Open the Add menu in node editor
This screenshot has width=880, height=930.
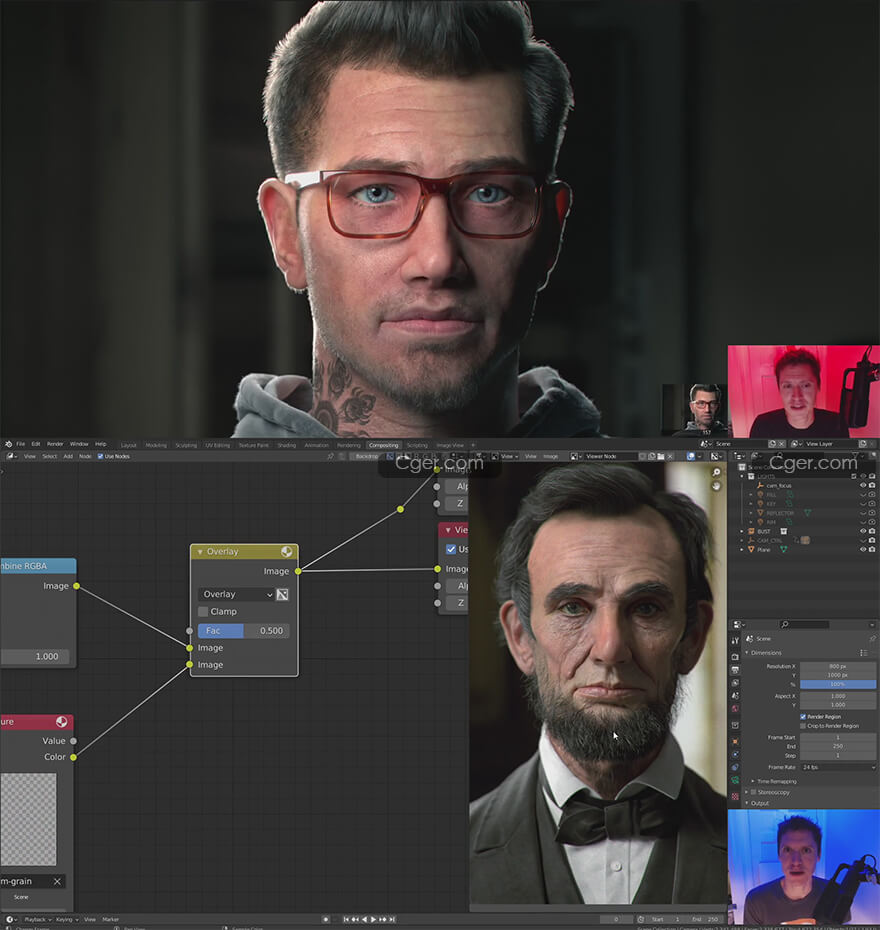(68, 456)
